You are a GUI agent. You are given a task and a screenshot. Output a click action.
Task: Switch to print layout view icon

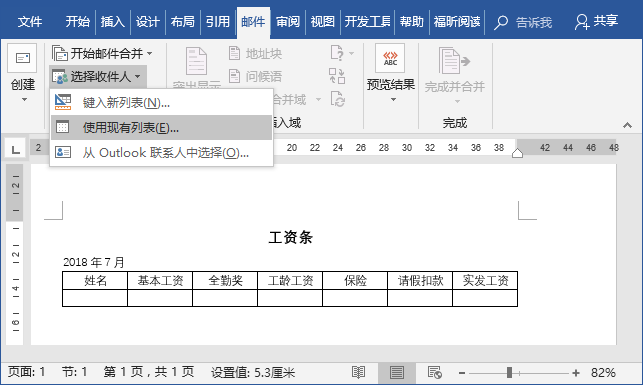[x=397, y=373]
